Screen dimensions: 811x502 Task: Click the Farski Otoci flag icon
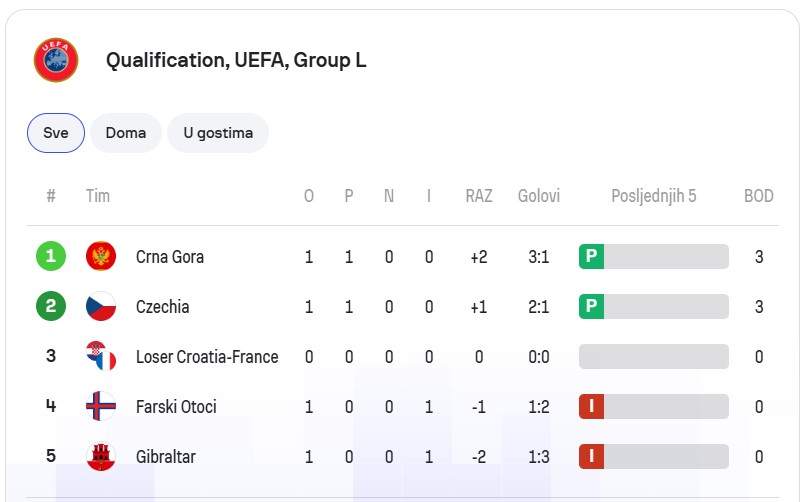pyautogui.click(x=101, y=406)
